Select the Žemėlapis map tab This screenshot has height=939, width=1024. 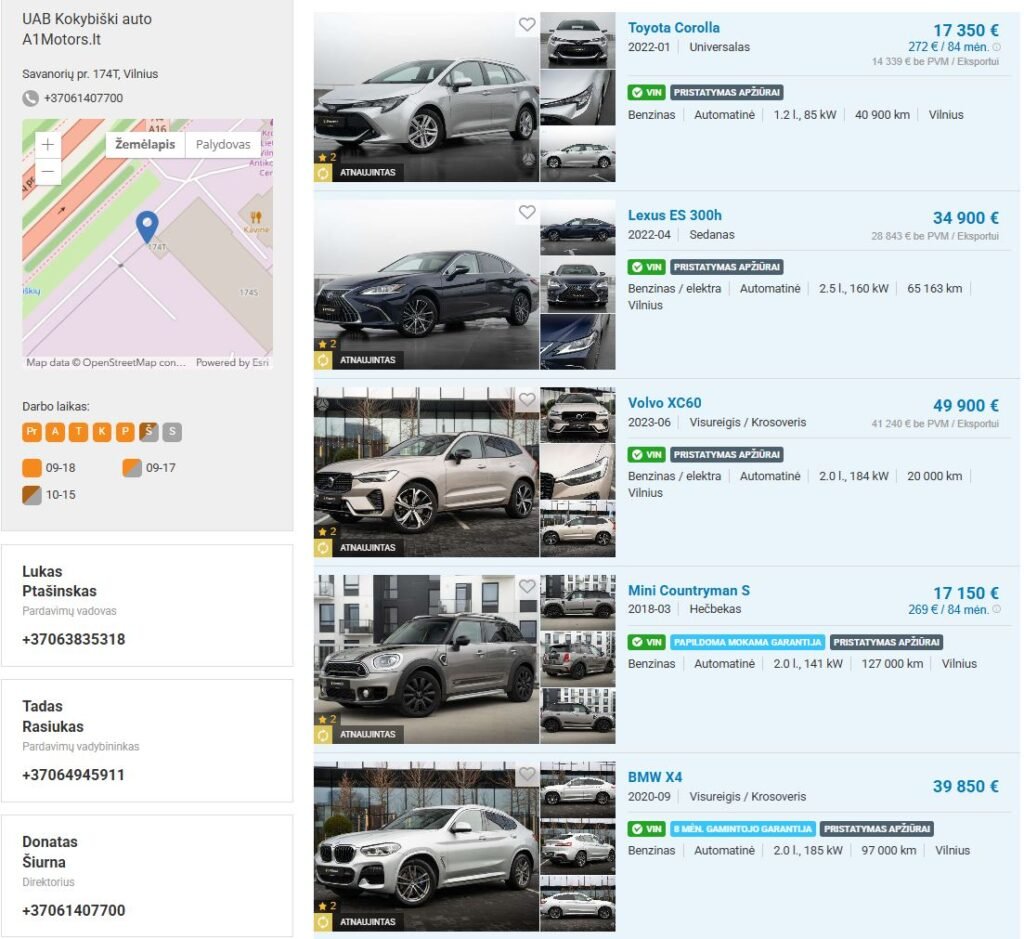145,144
